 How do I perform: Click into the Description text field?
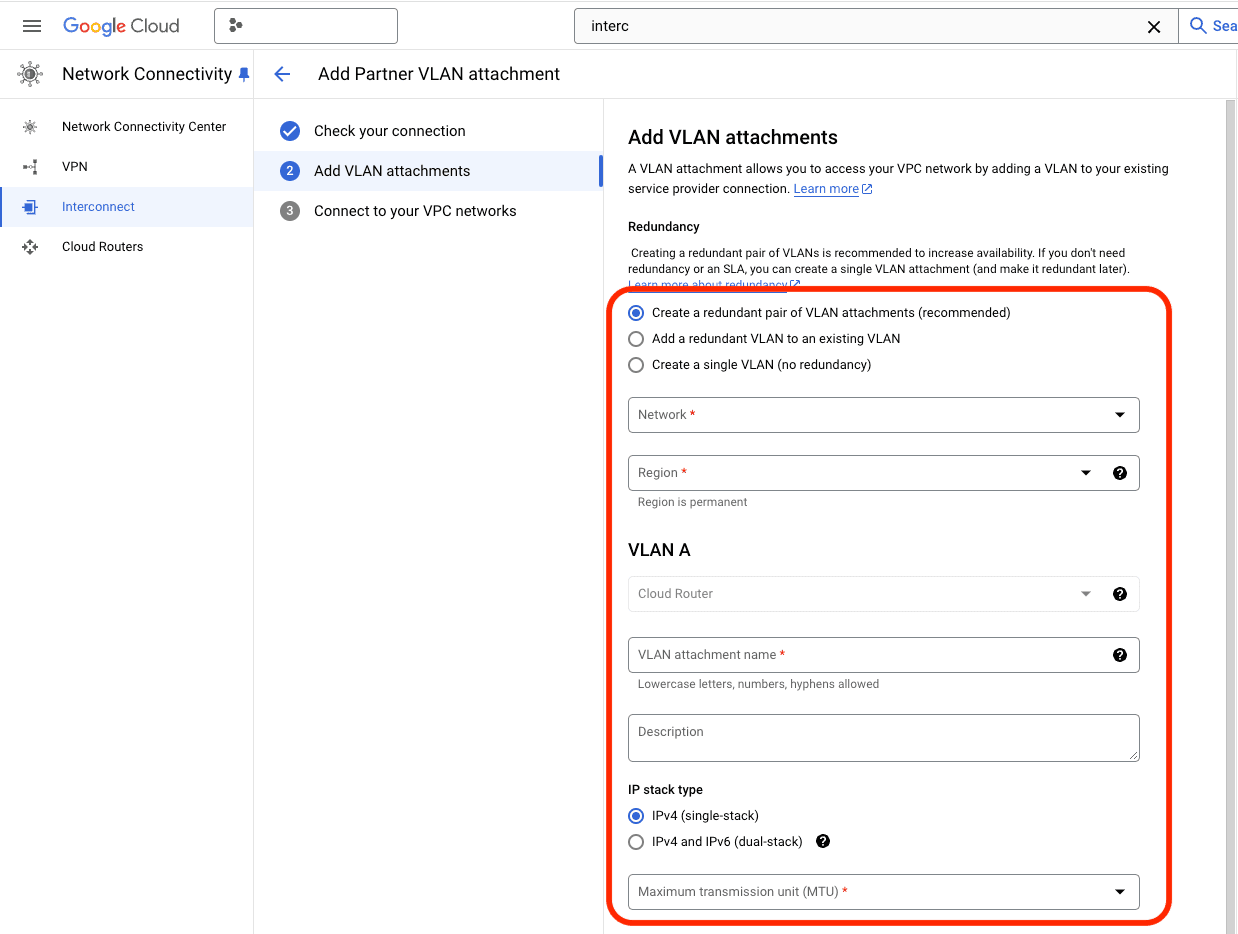[883, 738]
